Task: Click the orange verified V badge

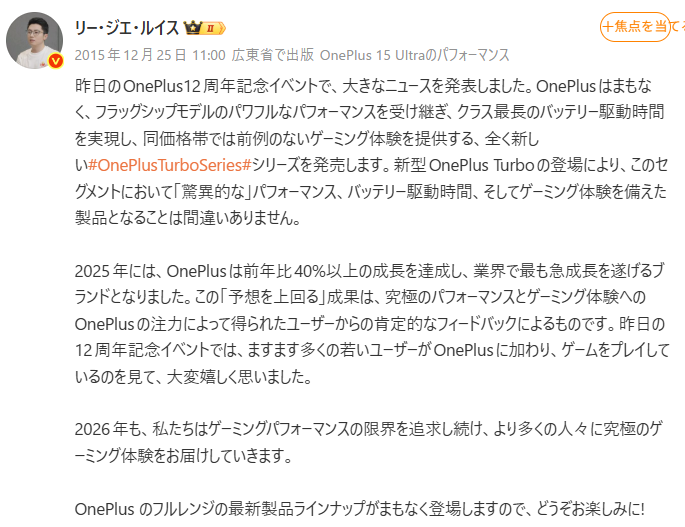Action: click(55, 61)
